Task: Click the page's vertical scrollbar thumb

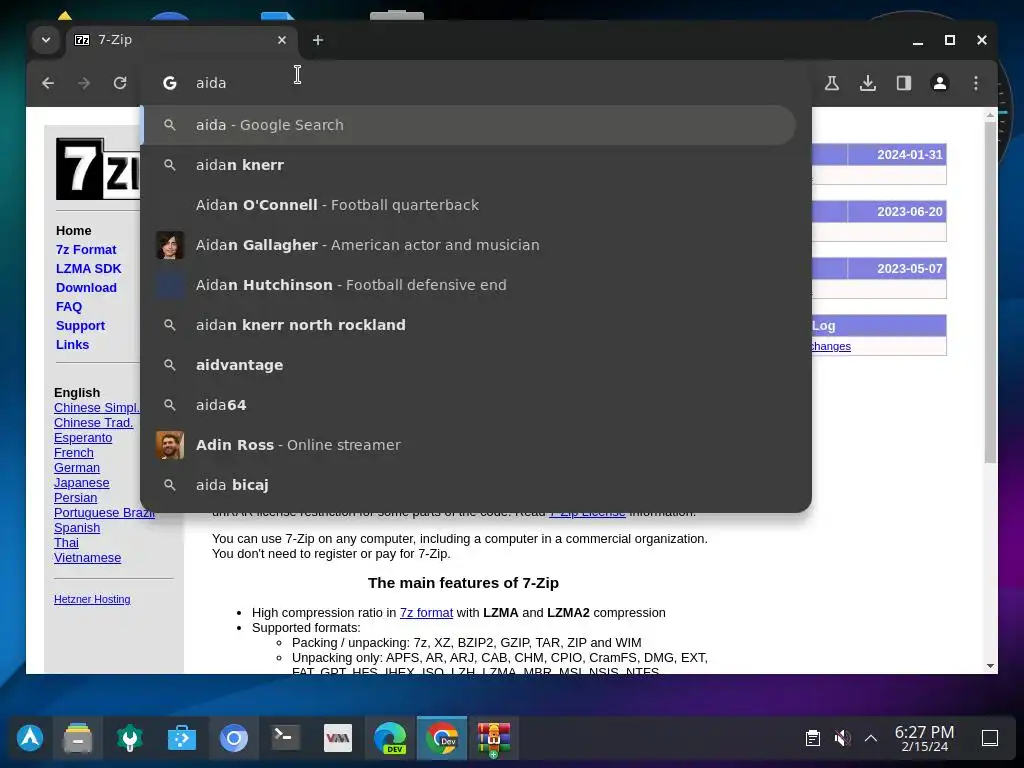Action: (x=990, y=293)
